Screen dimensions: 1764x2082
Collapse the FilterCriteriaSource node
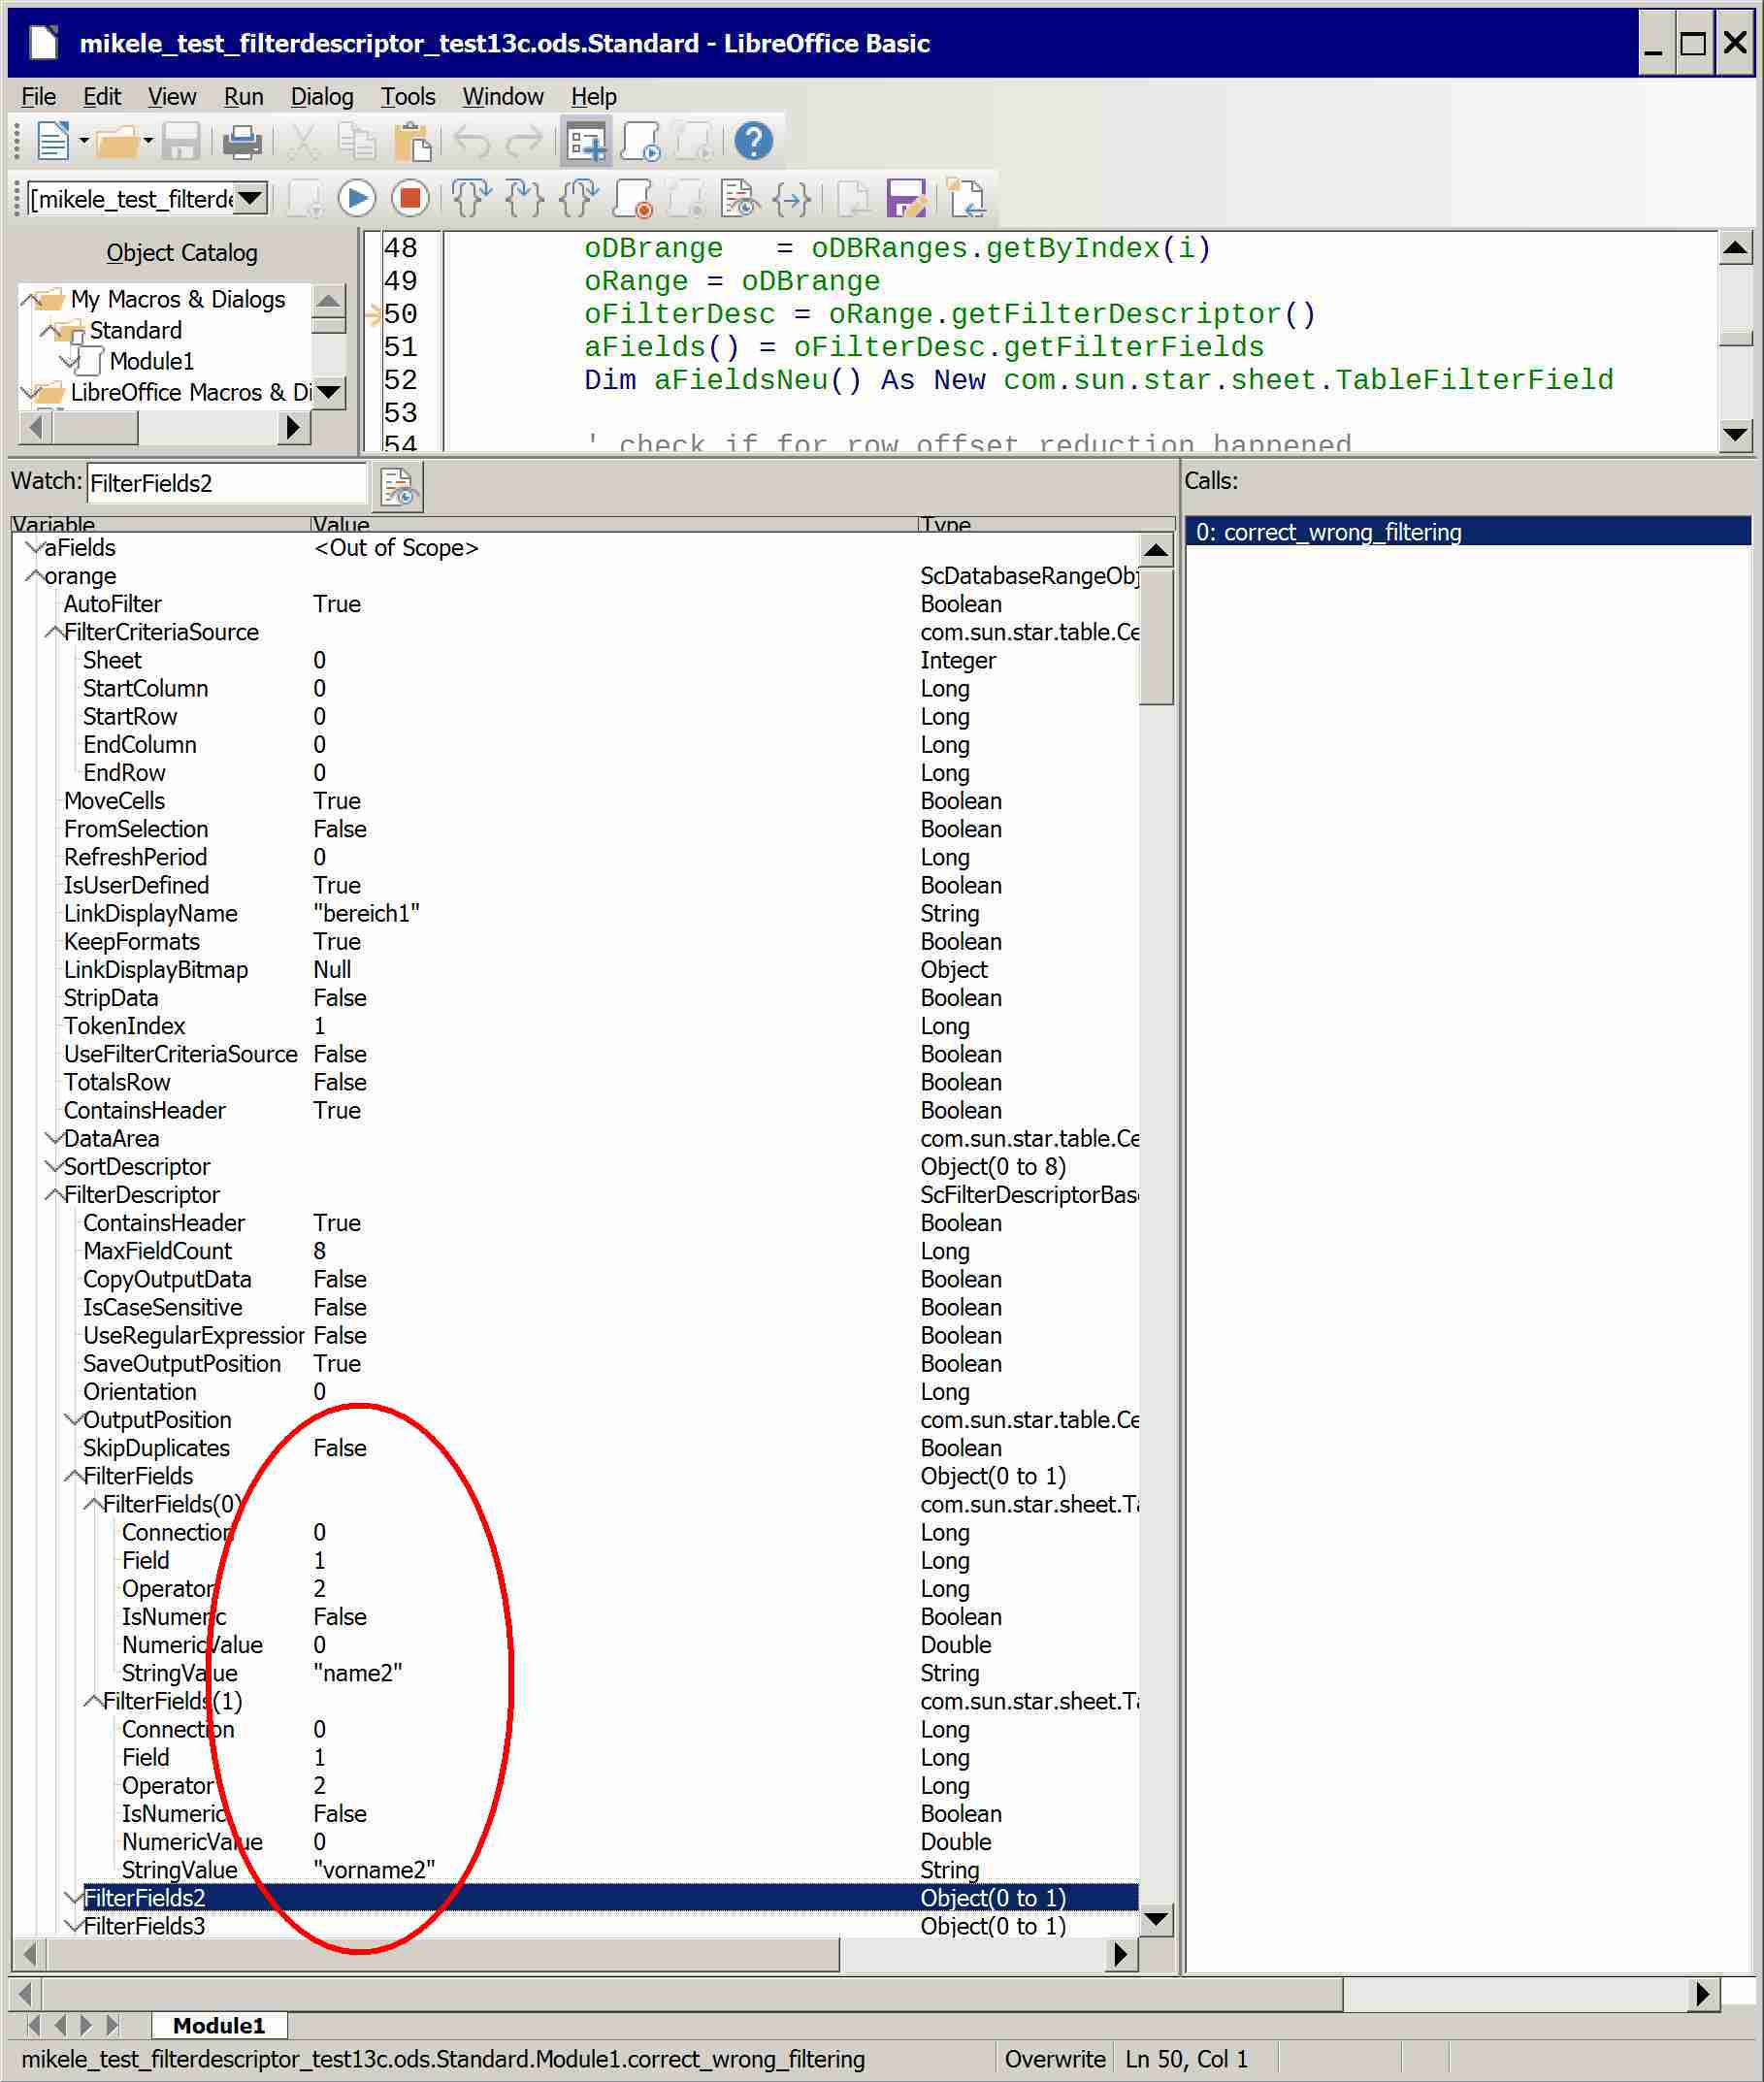point(54,631)
